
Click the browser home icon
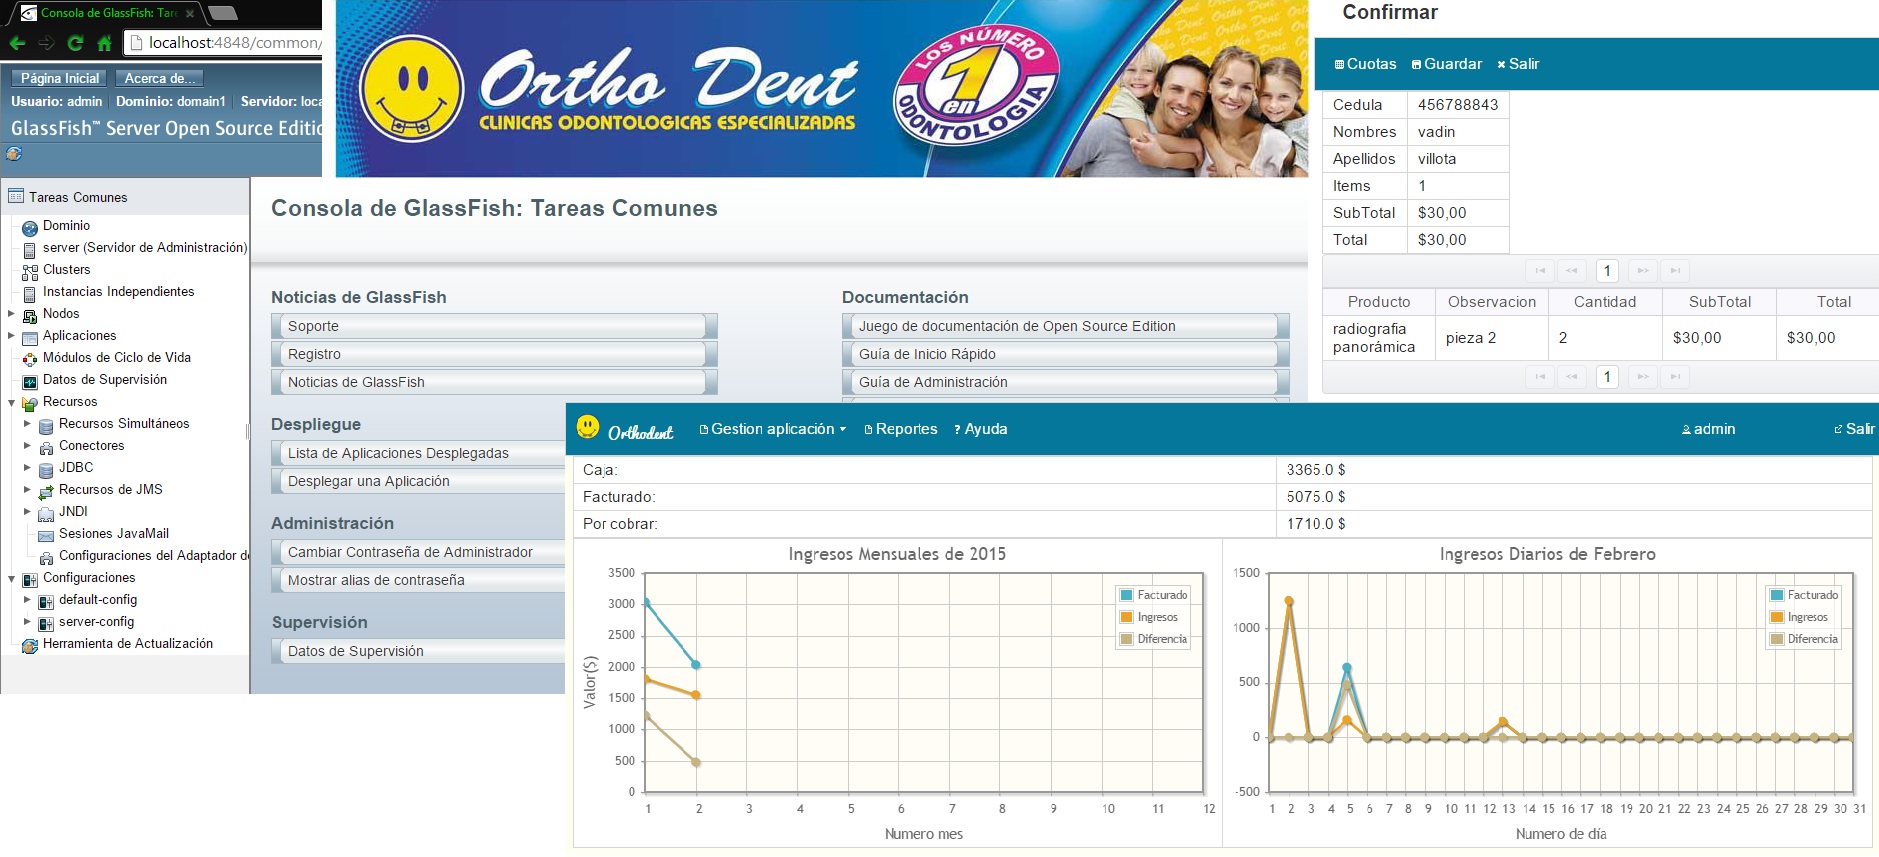104,43
